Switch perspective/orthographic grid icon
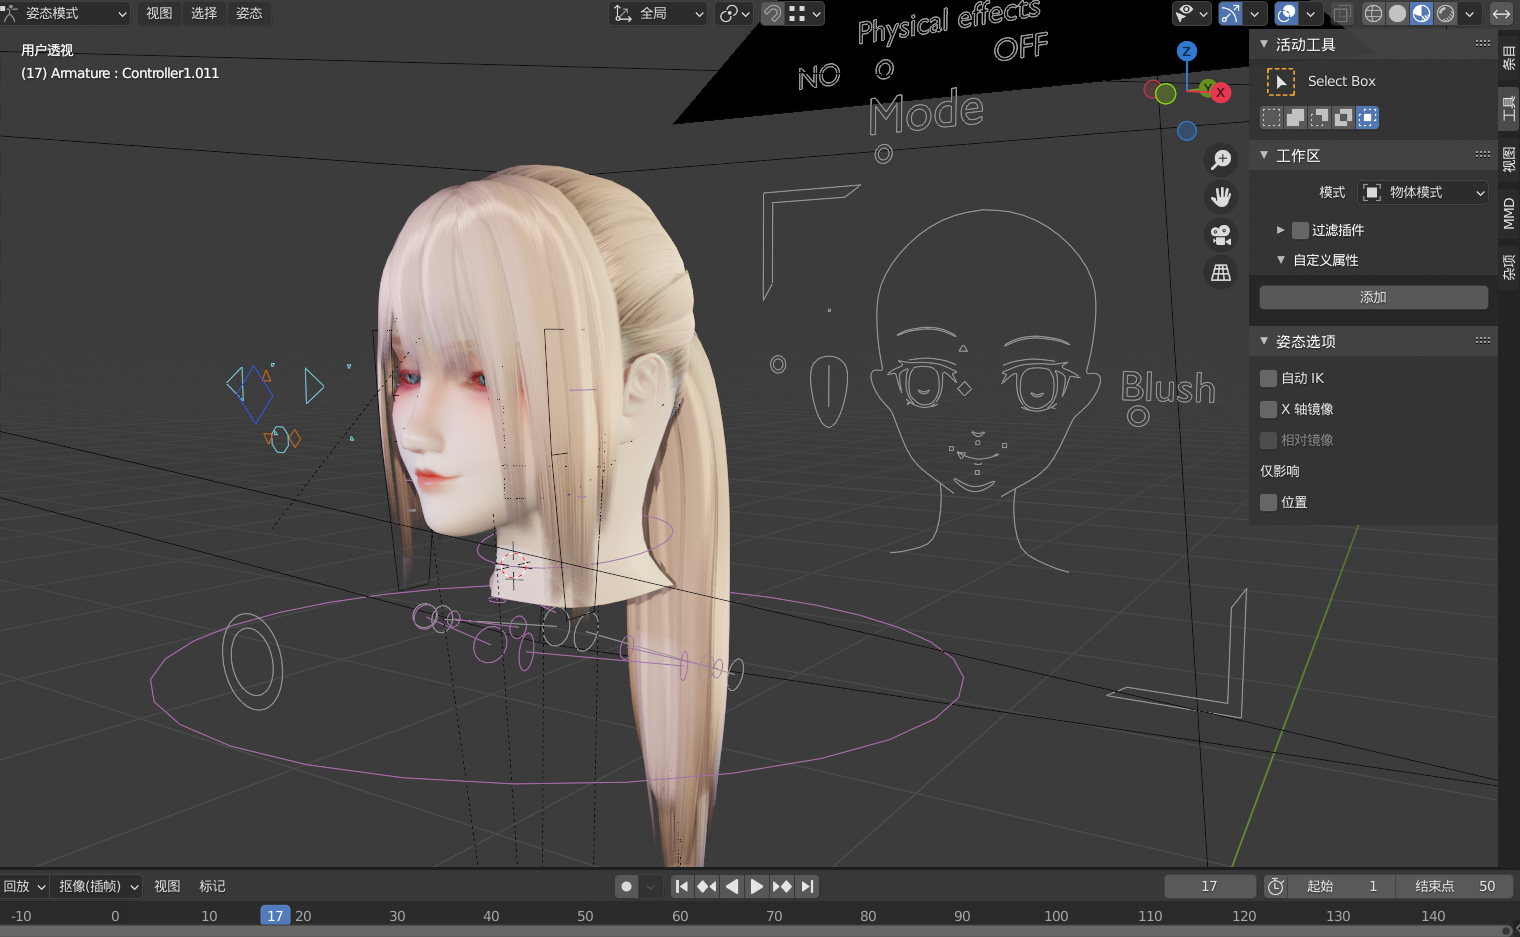Viewport: 1520px width, 937px height. (x=1221, y=272)
